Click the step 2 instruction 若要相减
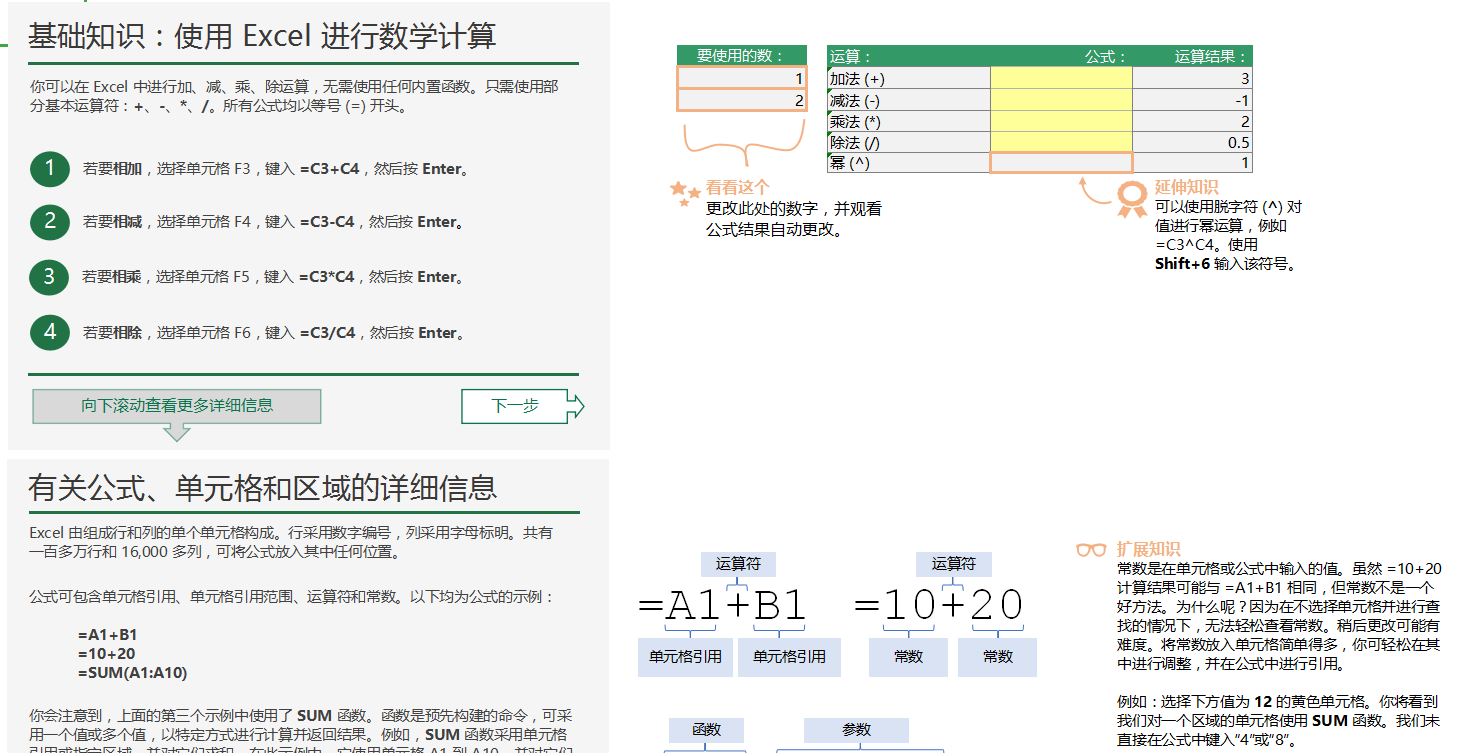This screenshot has width=1474, height=753. coord(275,222)
